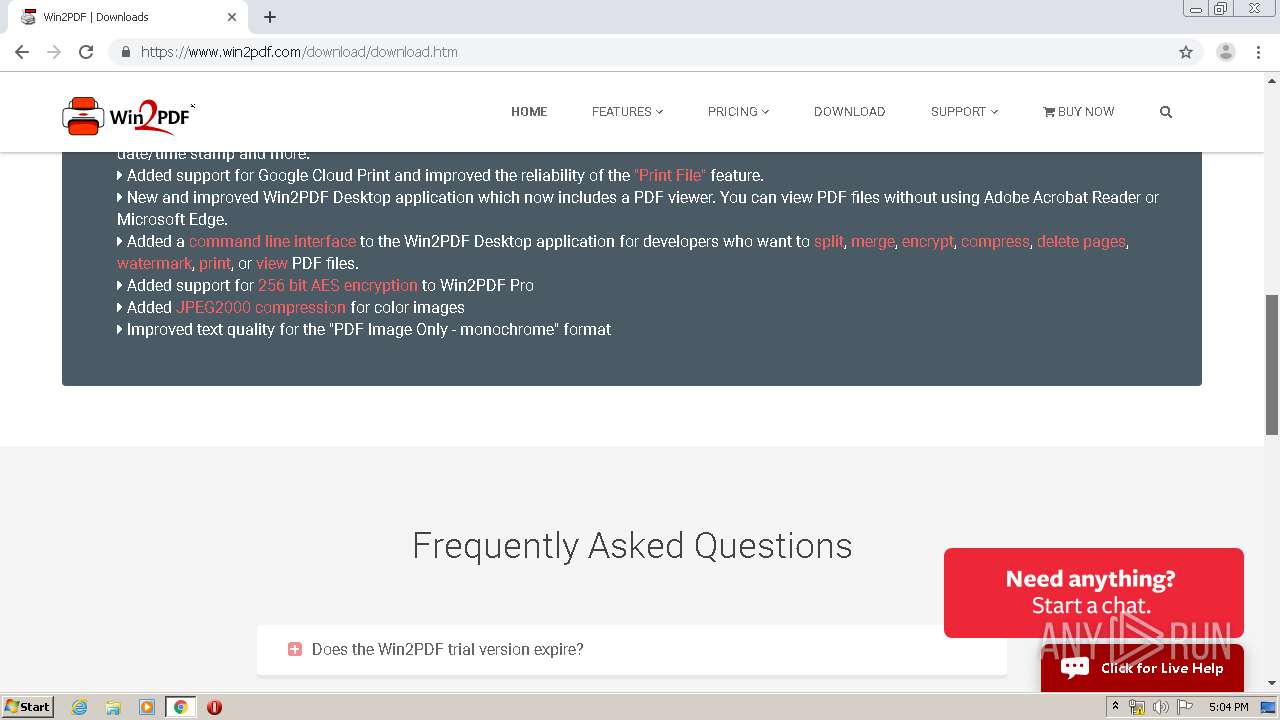This screenshot has width=1280, height=720.
Task: Click BUY NOW in the navigation
Action: (x=1078, y=112)
